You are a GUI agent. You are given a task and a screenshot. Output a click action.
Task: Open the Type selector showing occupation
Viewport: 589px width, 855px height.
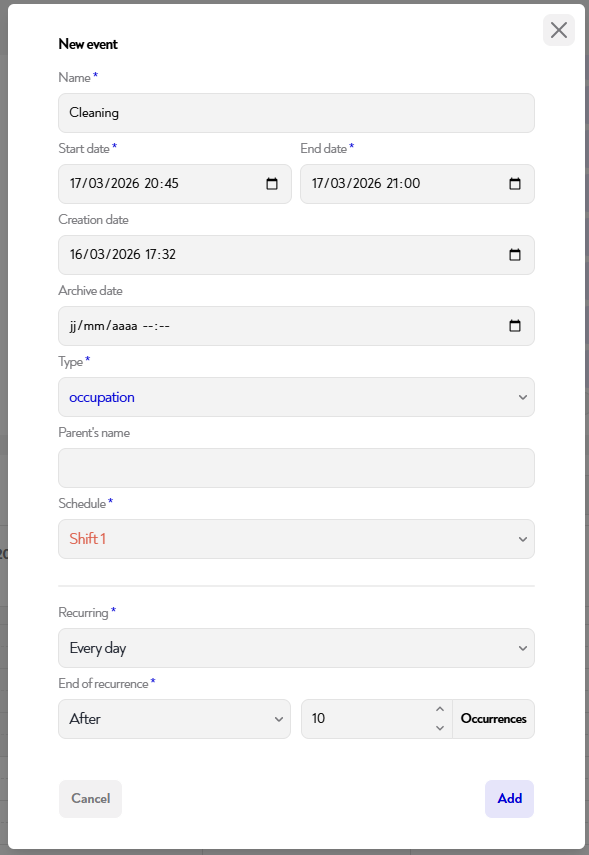coord(296,397)
